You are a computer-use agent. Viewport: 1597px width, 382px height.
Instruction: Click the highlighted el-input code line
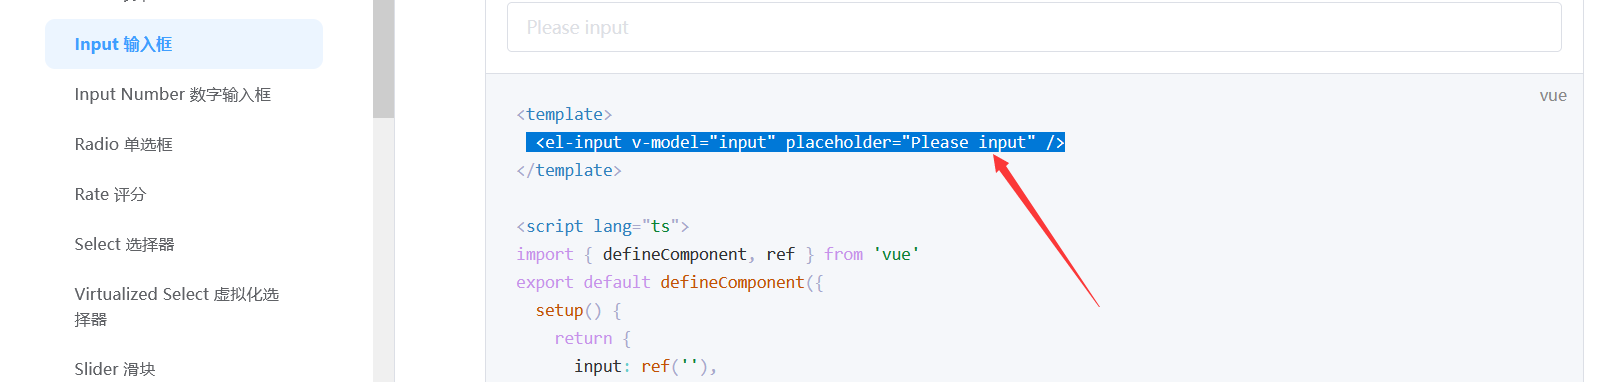[795, 142]
